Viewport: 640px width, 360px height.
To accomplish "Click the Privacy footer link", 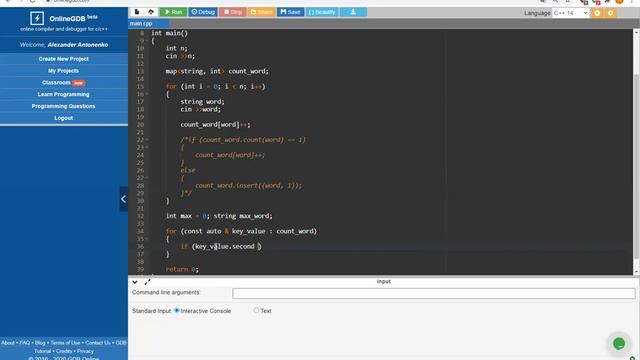I will [x=85, y=351].
